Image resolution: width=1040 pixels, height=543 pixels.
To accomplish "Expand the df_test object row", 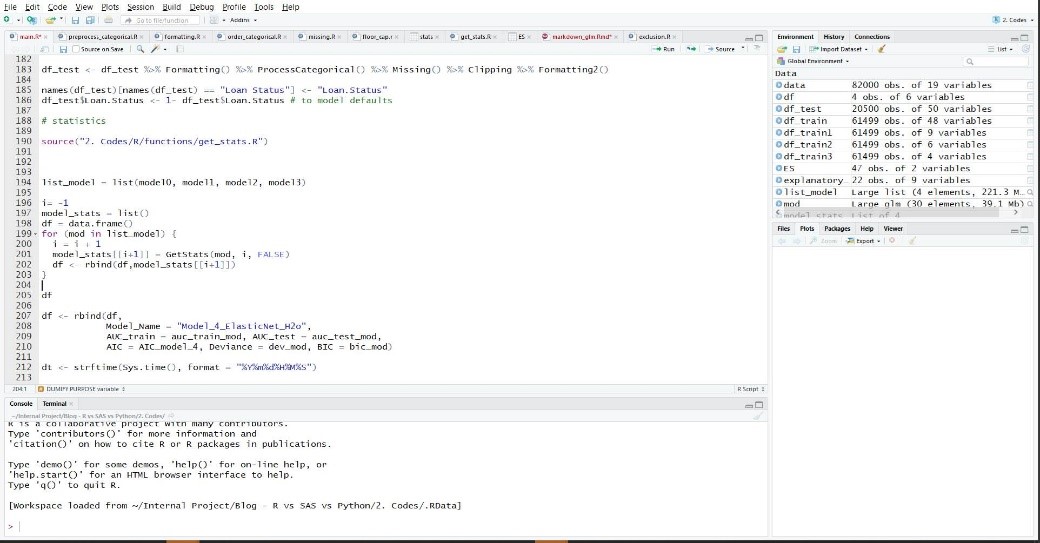I will pyautogui.click(x=779, y=109).
